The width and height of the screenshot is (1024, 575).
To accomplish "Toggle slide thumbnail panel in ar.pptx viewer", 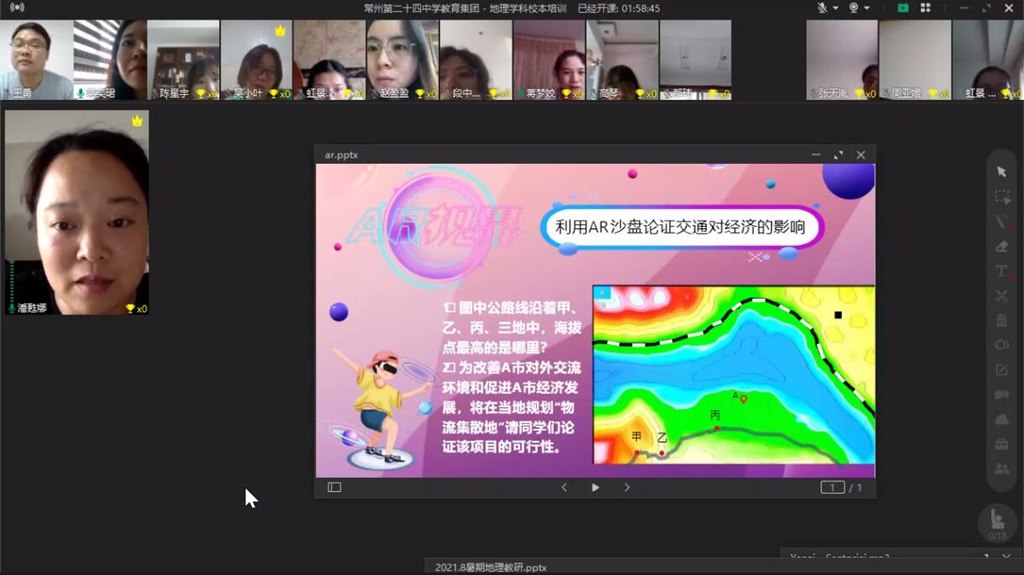I will 334,487.
